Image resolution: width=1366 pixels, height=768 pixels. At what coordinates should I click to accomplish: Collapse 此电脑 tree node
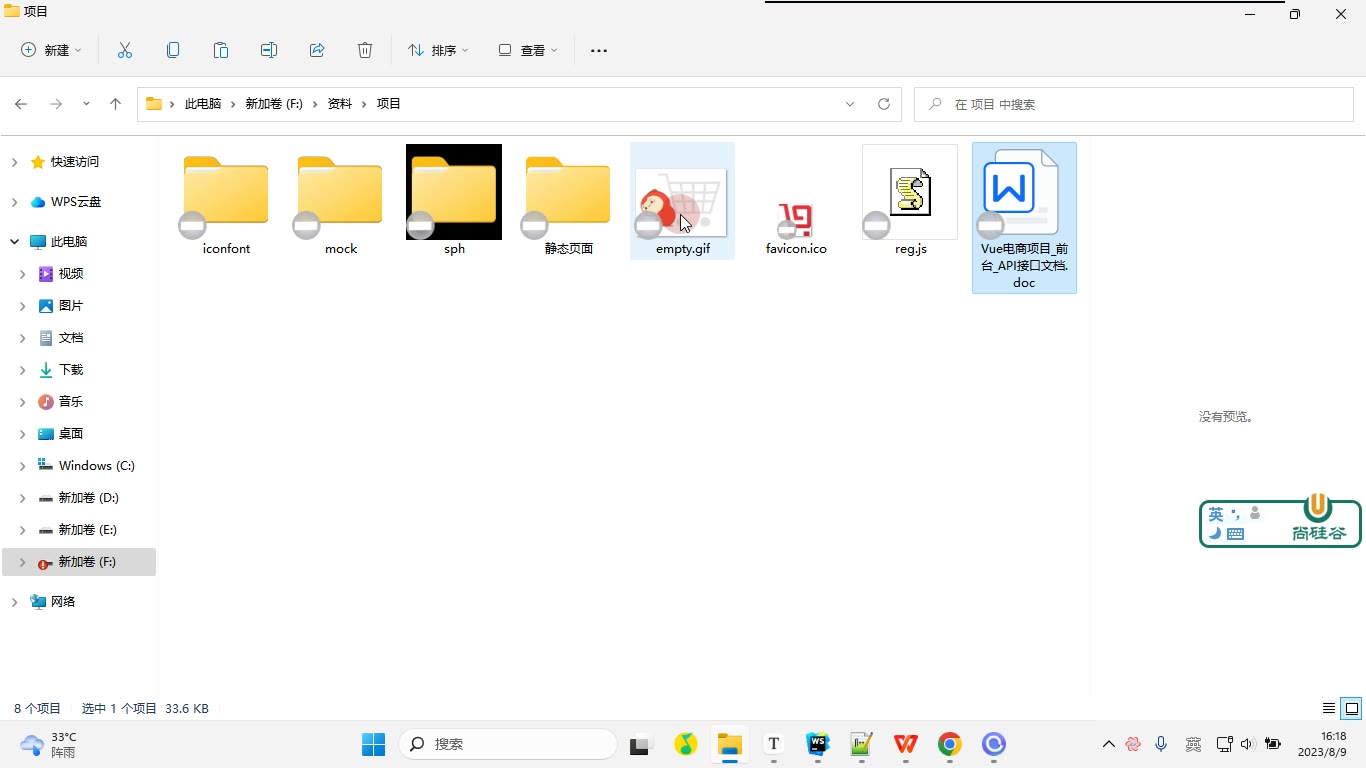pos(14,242)
